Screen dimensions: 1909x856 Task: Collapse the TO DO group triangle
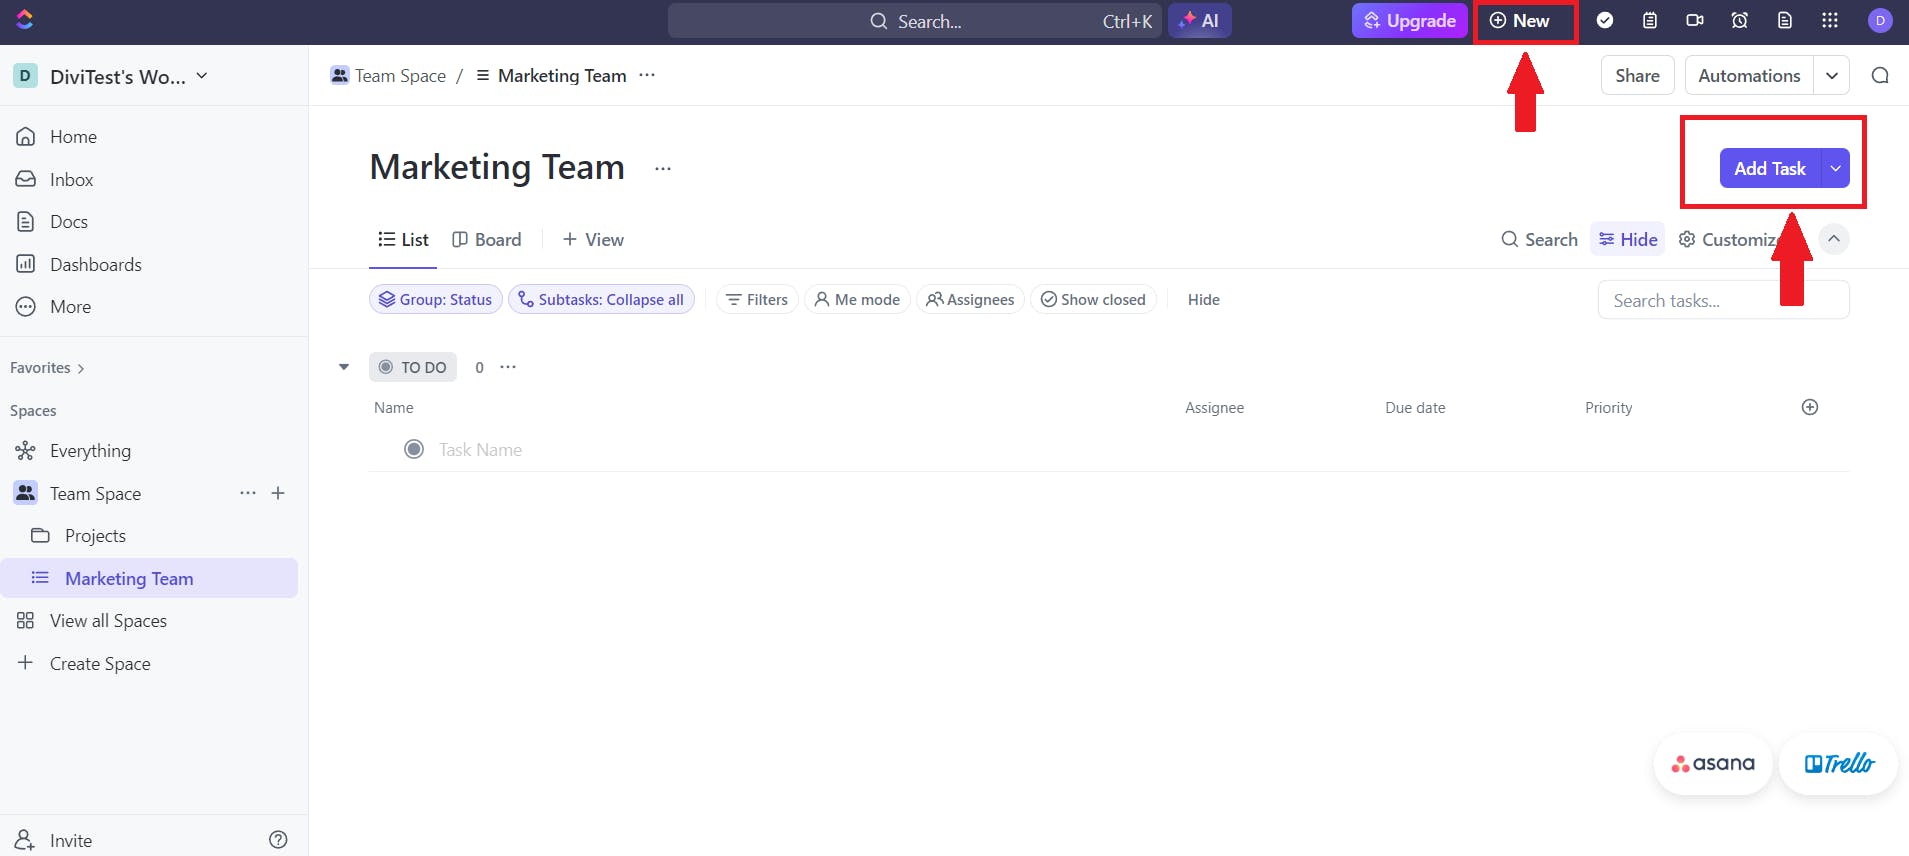point(344,367)
